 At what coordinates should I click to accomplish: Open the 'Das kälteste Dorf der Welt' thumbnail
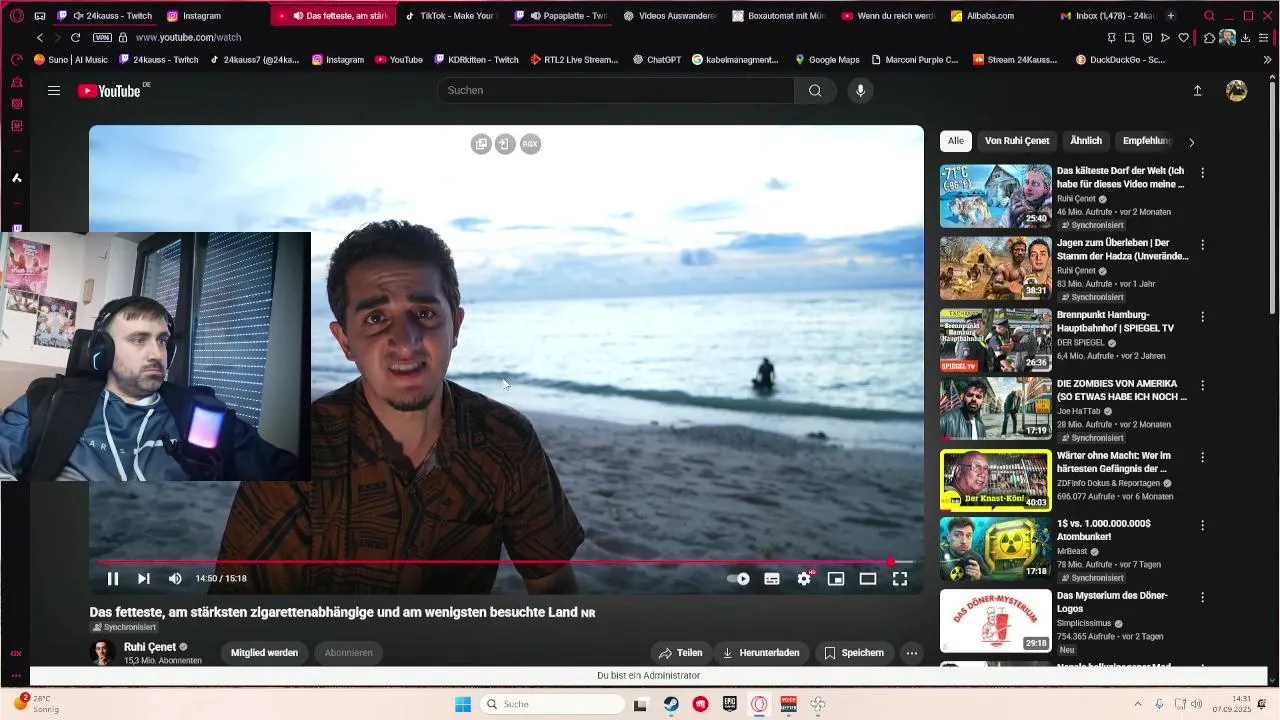point(995,196)
